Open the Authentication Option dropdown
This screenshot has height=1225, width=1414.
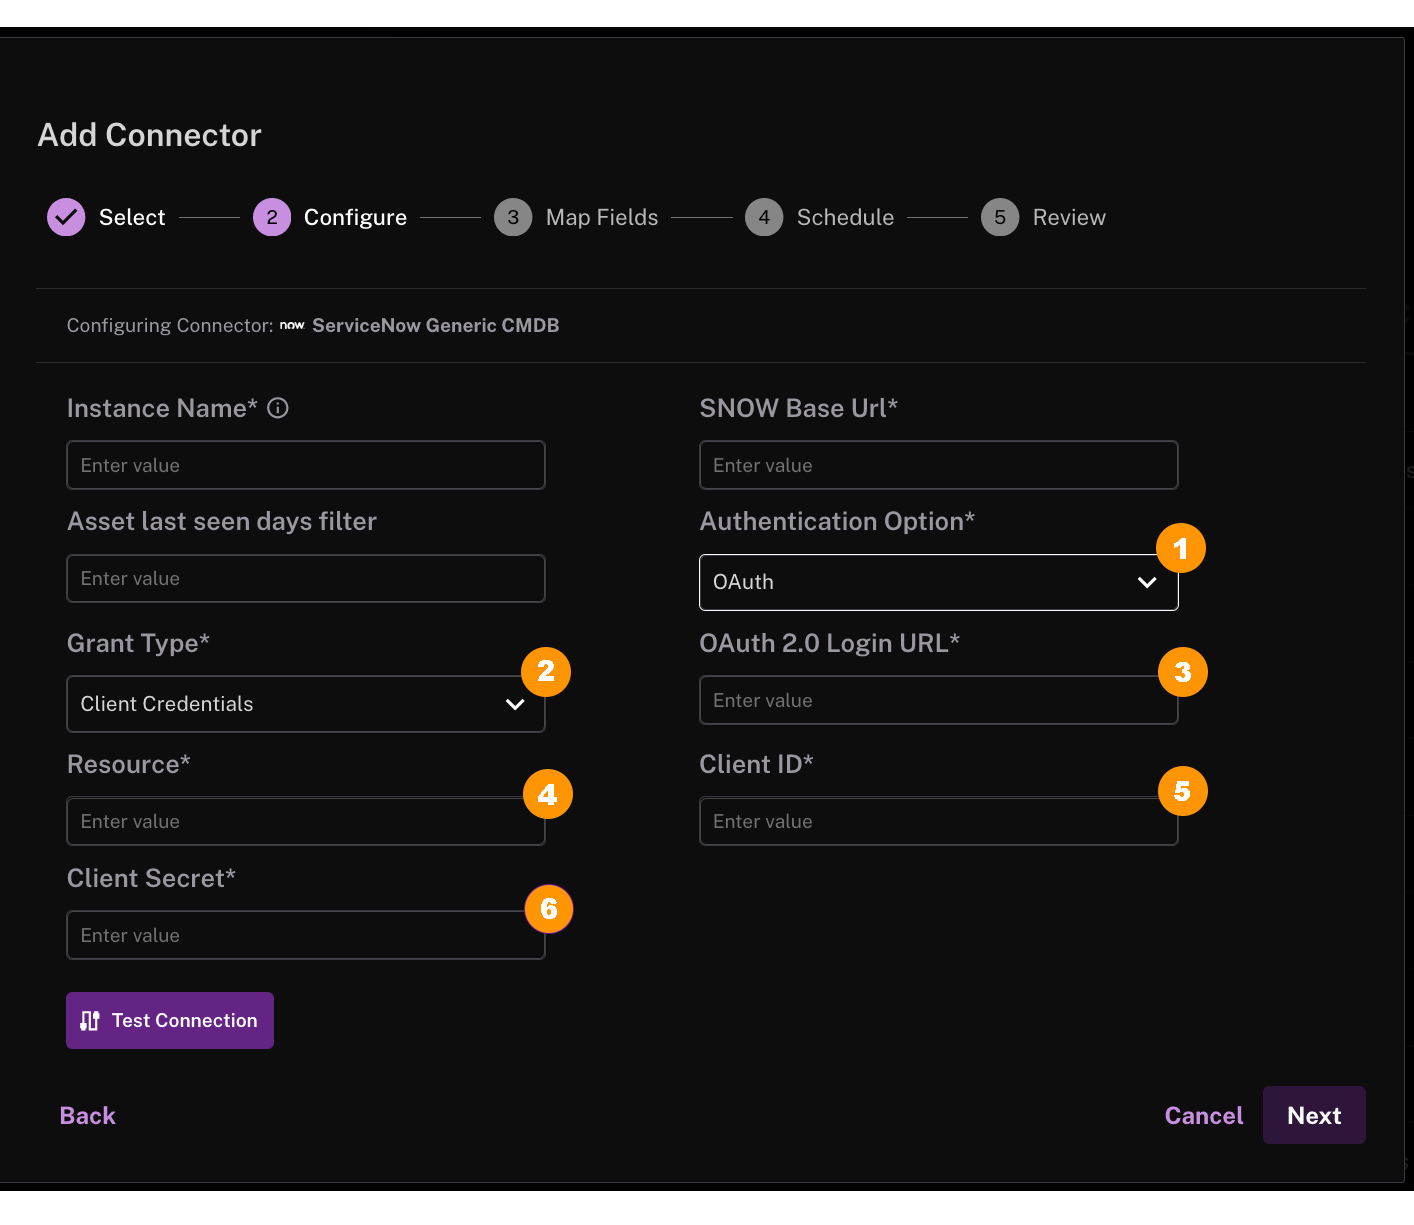click(x=939, y=582)
